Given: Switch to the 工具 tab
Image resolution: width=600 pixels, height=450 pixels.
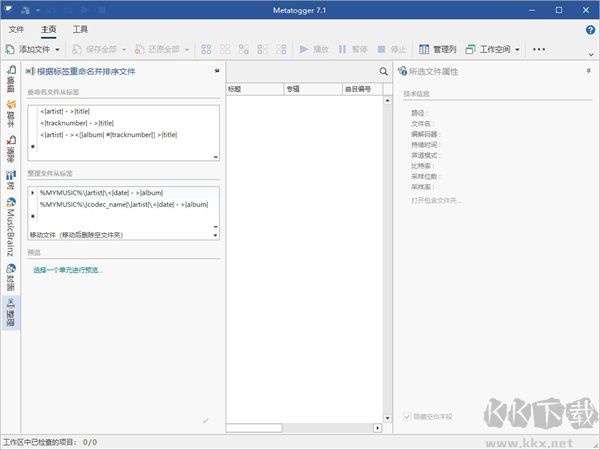Looking at the screenshot, I should [x=80, y=29].
